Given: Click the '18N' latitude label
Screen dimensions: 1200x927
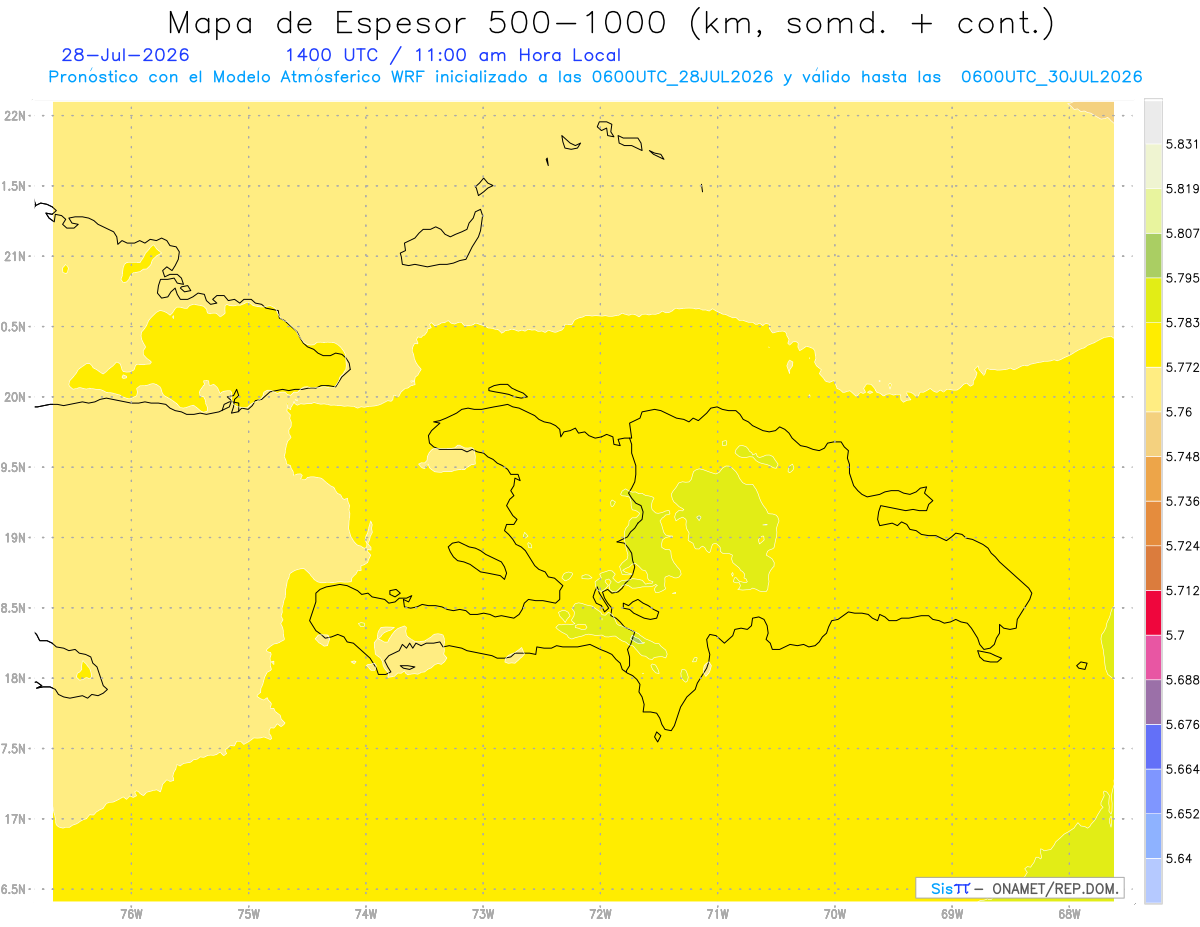Looking at the screenshot, I should click(16, 678).
